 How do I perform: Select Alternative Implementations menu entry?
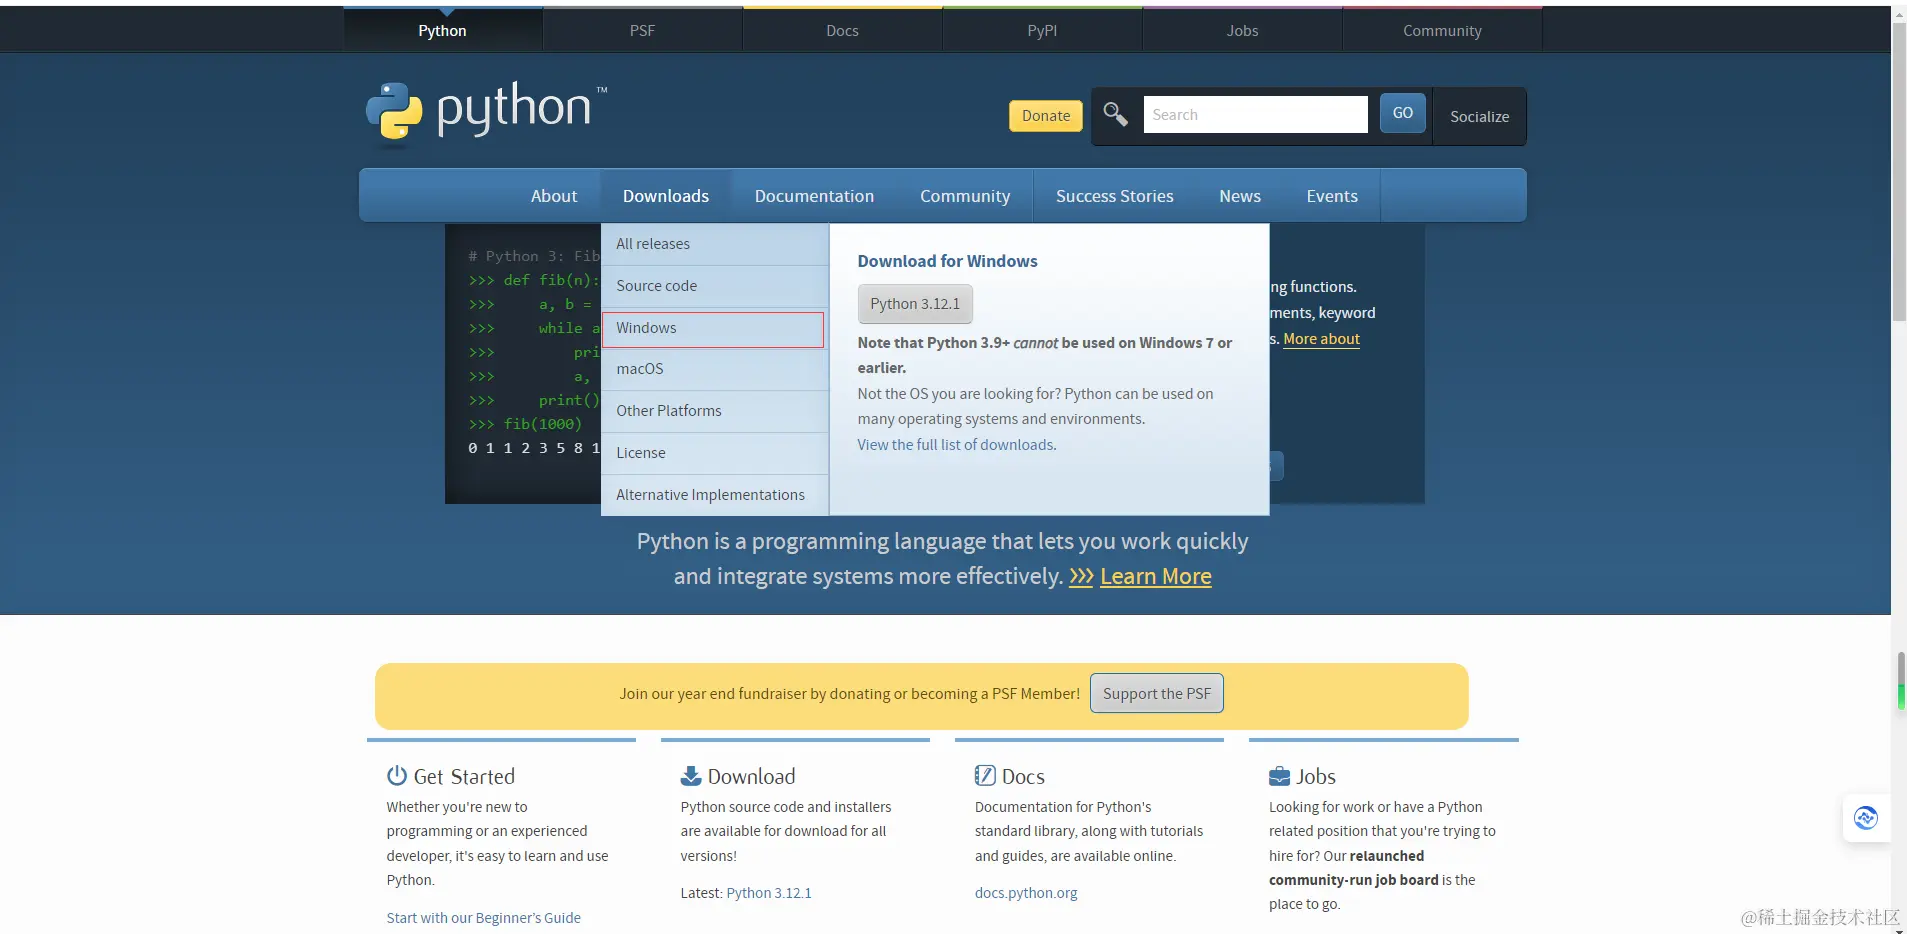pyautogui.click(x=715, y=495)
